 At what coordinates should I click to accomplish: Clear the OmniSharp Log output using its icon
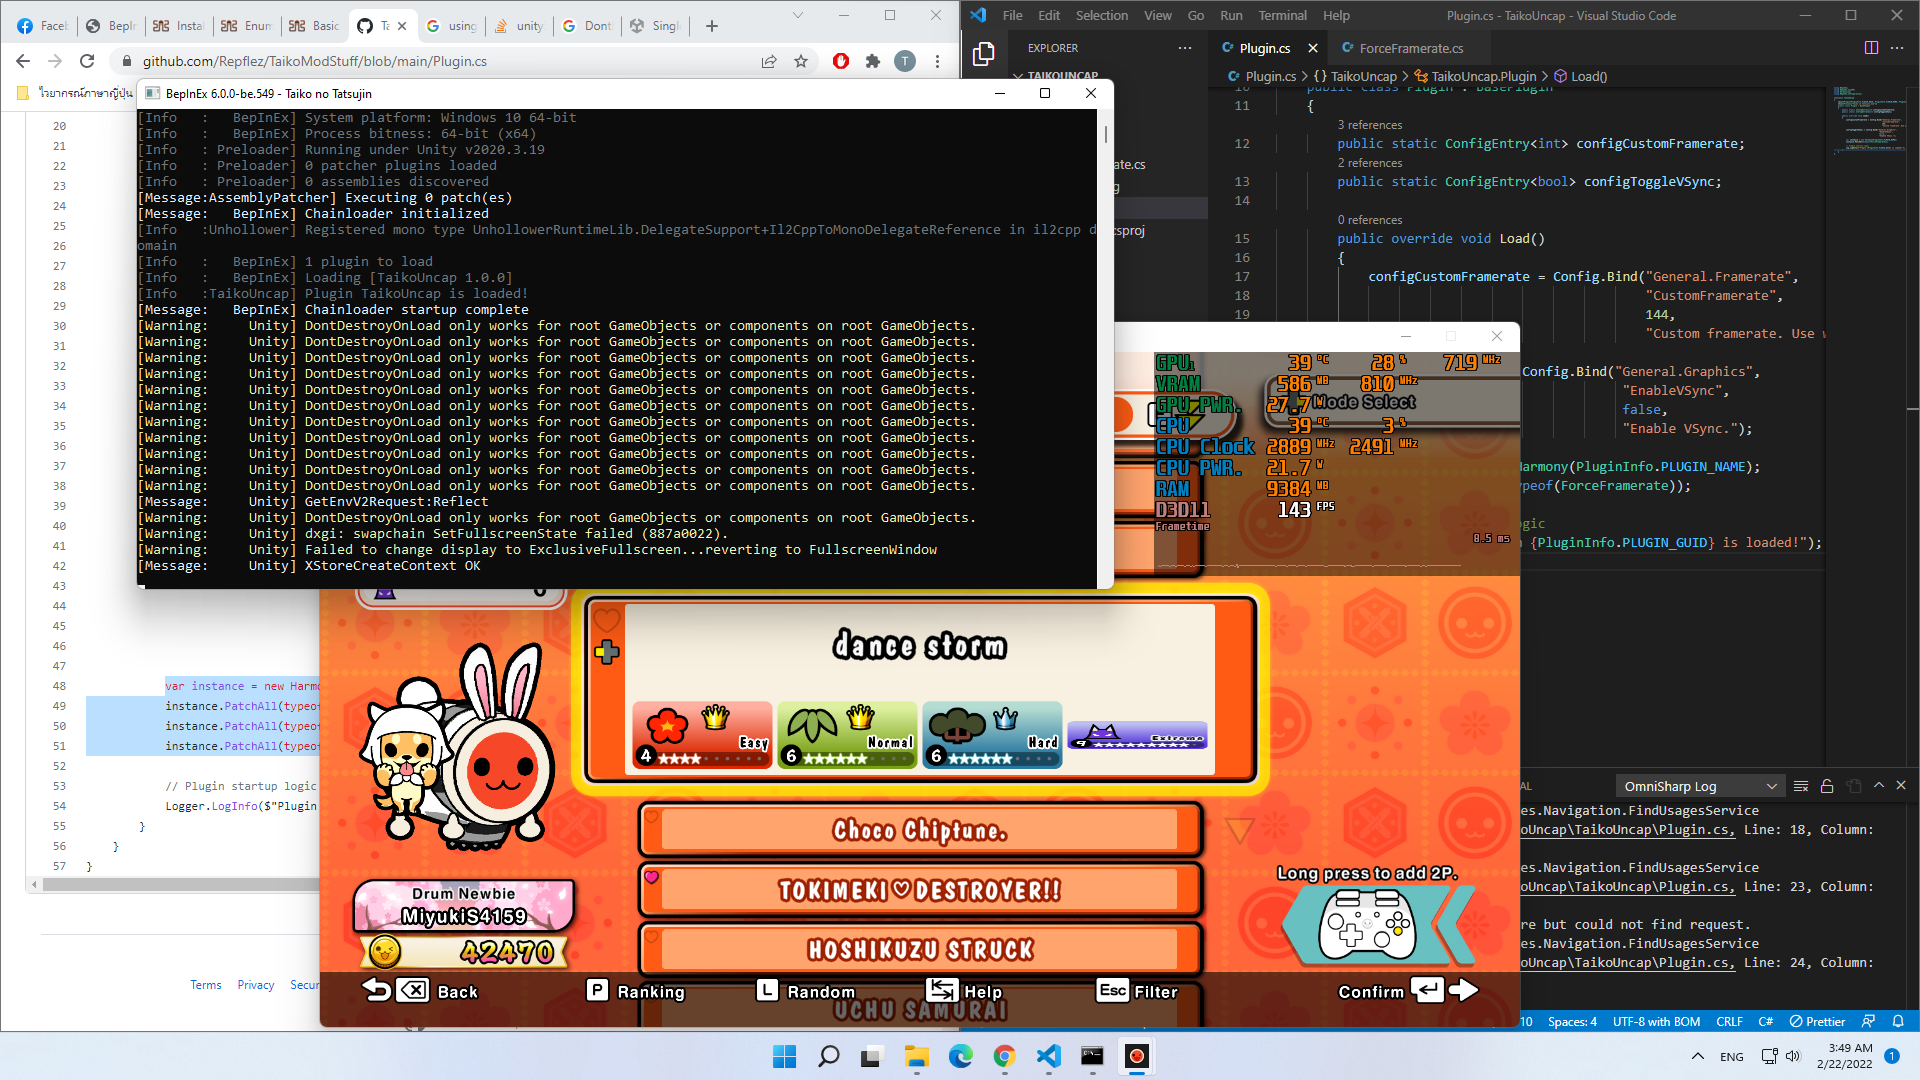coord(1800,786)
